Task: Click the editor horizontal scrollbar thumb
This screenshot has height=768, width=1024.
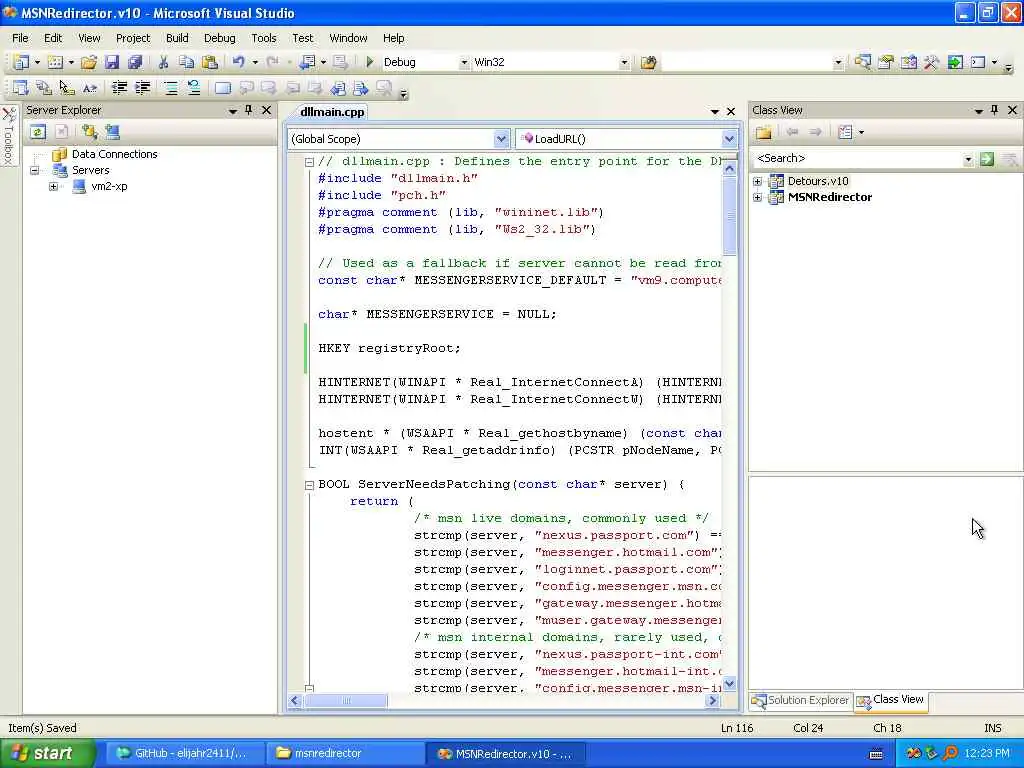Action: coord(346,701)
